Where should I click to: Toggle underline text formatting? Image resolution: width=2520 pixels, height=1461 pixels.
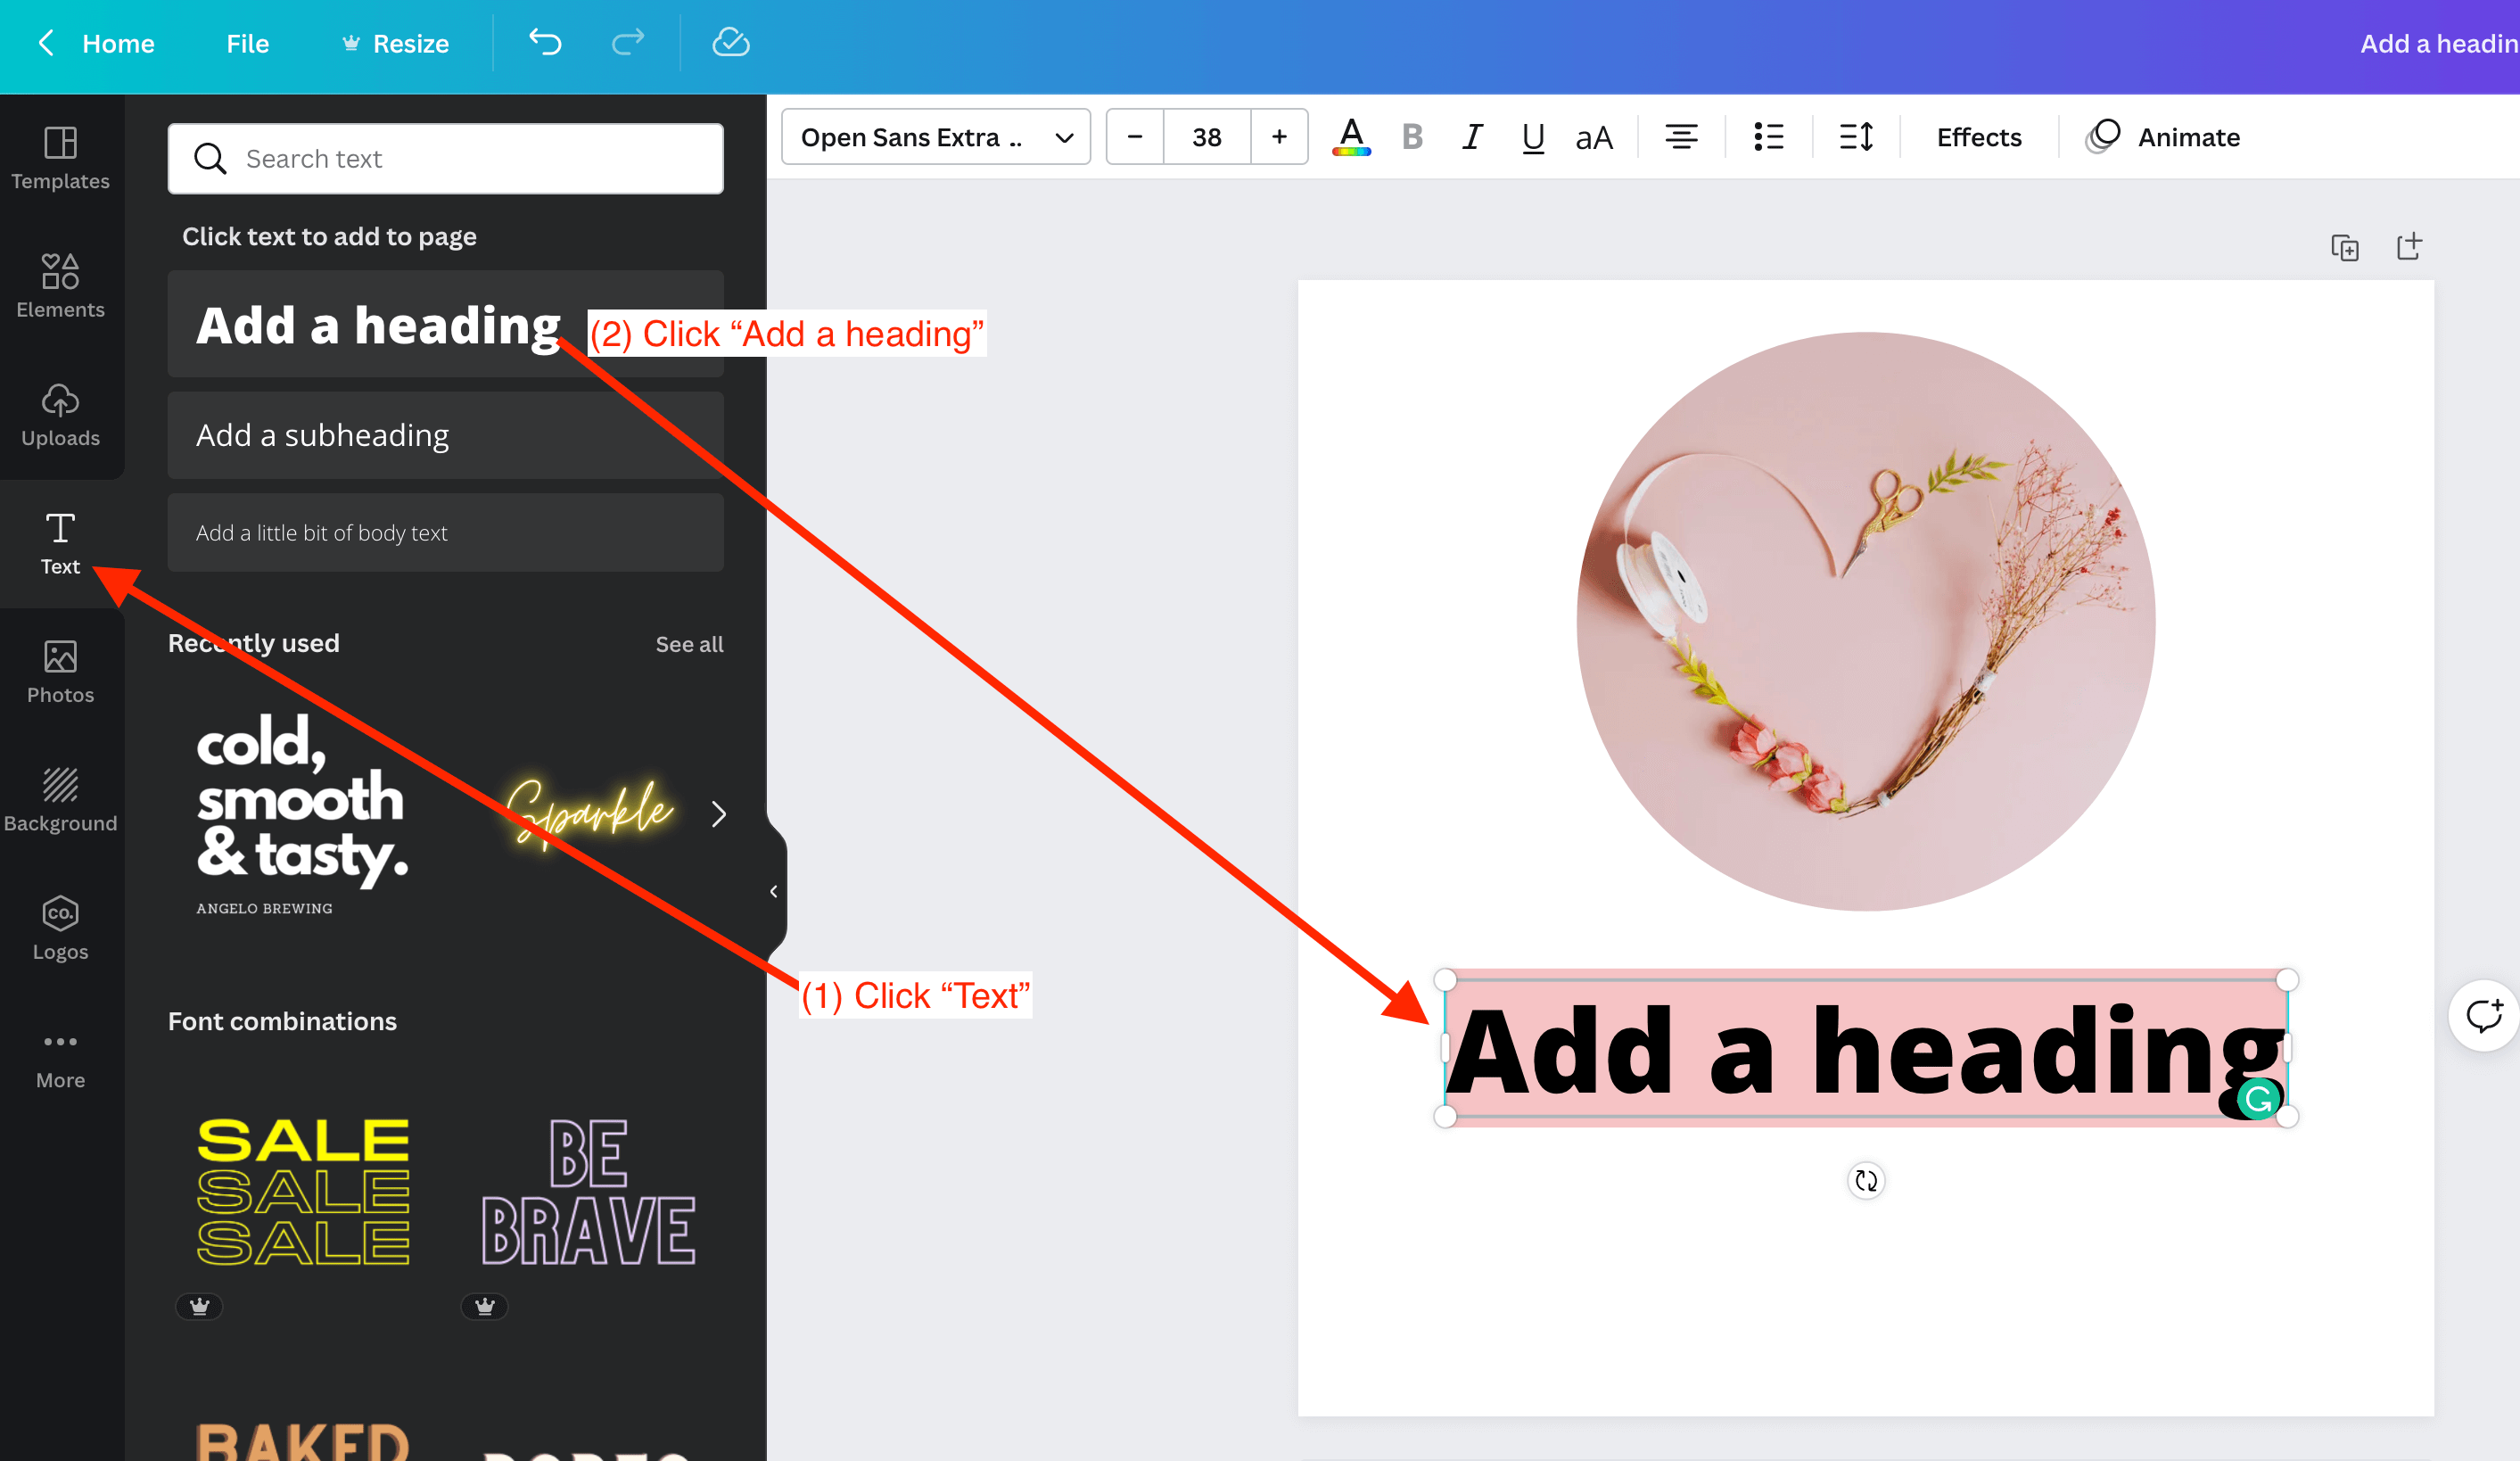click(x=1532, y=137)
